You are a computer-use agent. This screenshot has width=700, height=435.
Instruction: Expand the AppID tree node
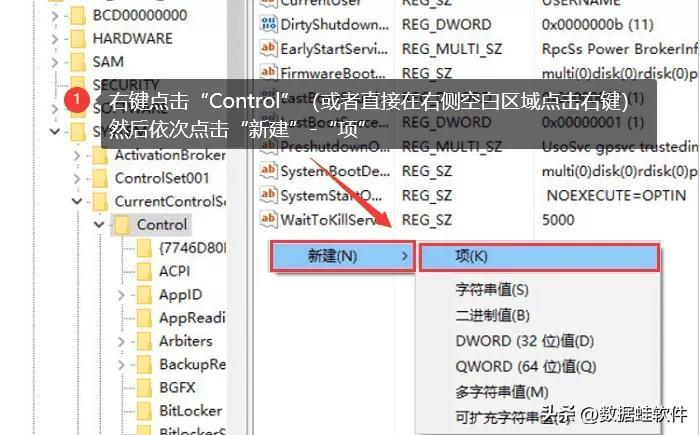(x=121, y=295)
